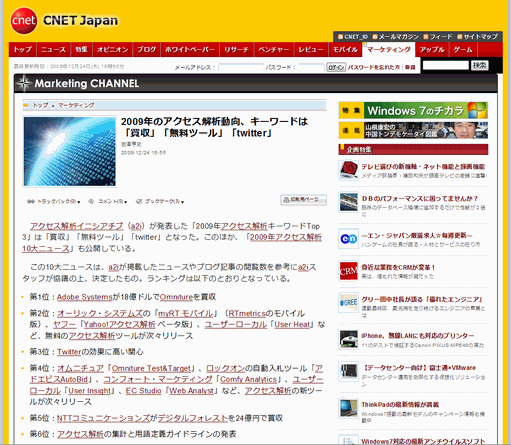Image resolution: width=511 pixels, height=445 pixels.
Task: Open iPhone、無線LAN printer sidebar article
Action: 418,336
